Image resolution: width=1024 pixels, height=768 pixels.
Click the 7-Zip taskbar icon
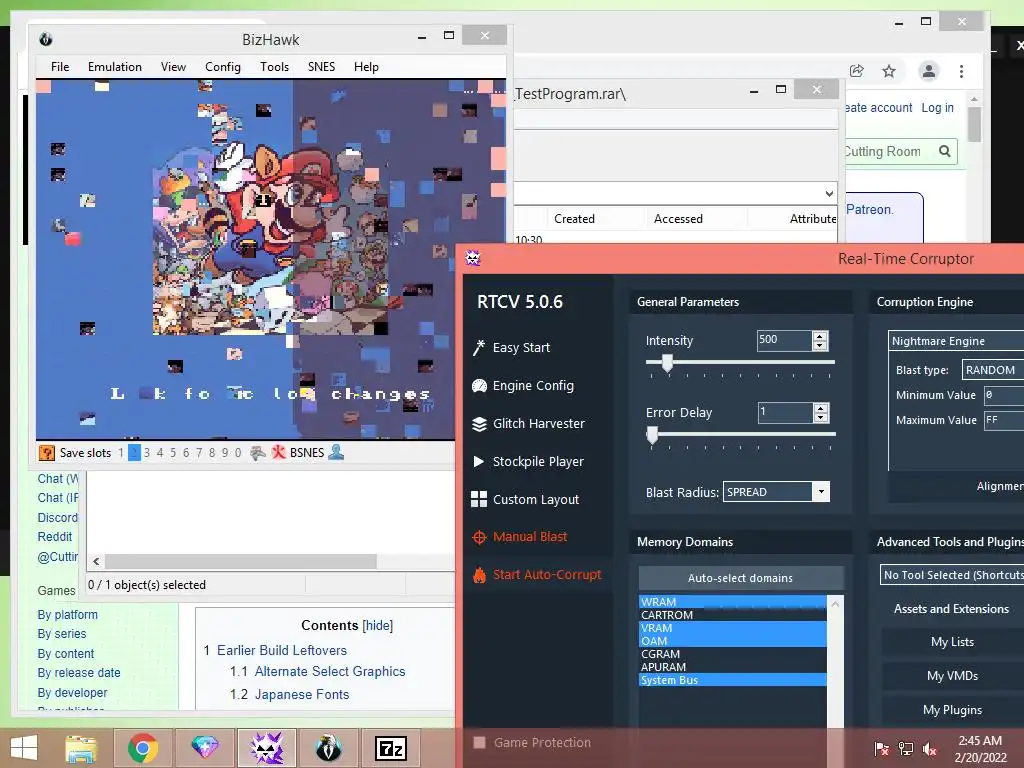(391, 748)
